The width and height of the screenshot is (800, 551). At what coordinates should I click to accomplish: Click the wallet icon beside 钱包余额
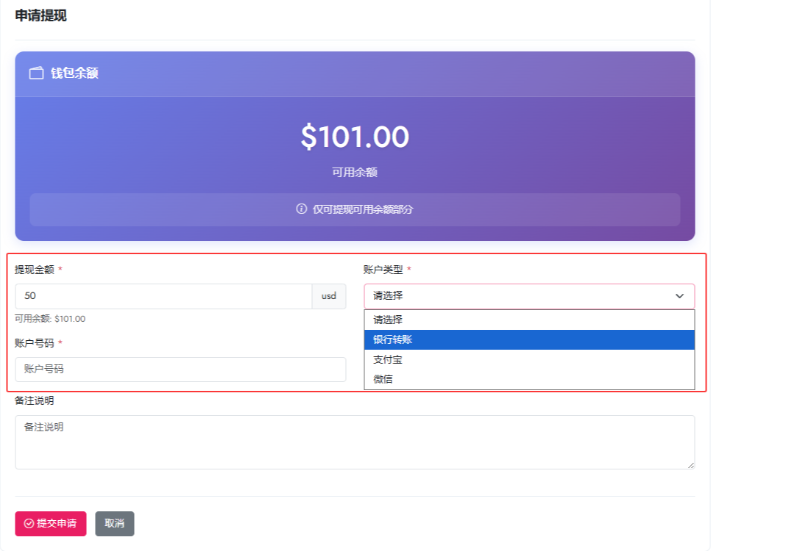point(36,73)
